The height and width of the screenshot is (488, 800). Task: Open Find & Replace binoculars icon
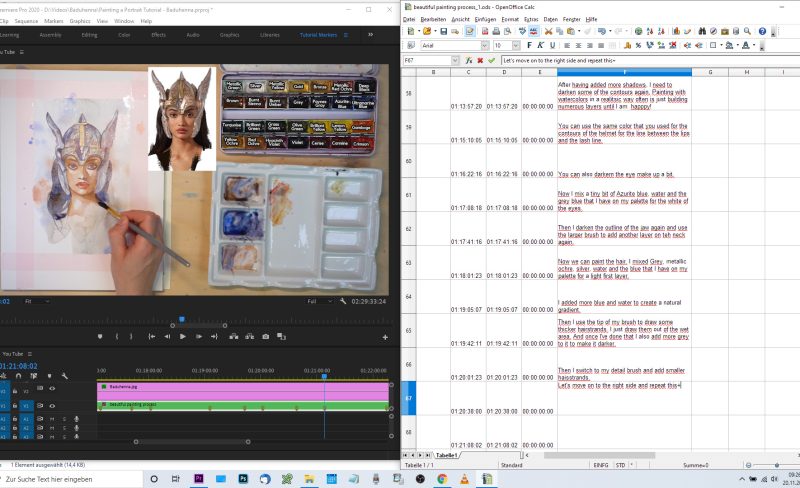[x=702, y=32]
